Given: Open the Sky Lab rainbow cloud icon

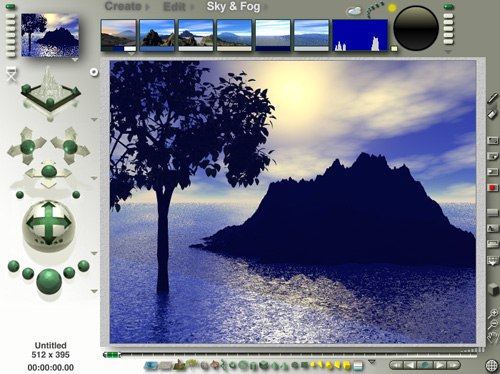Looking at the screenshot, I should pyautogui.click(x=354, y=11).
